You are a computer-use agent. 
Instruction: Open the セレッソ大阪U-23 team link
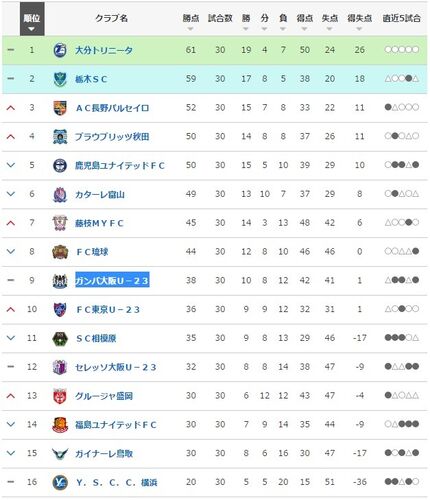coord(115,367)
